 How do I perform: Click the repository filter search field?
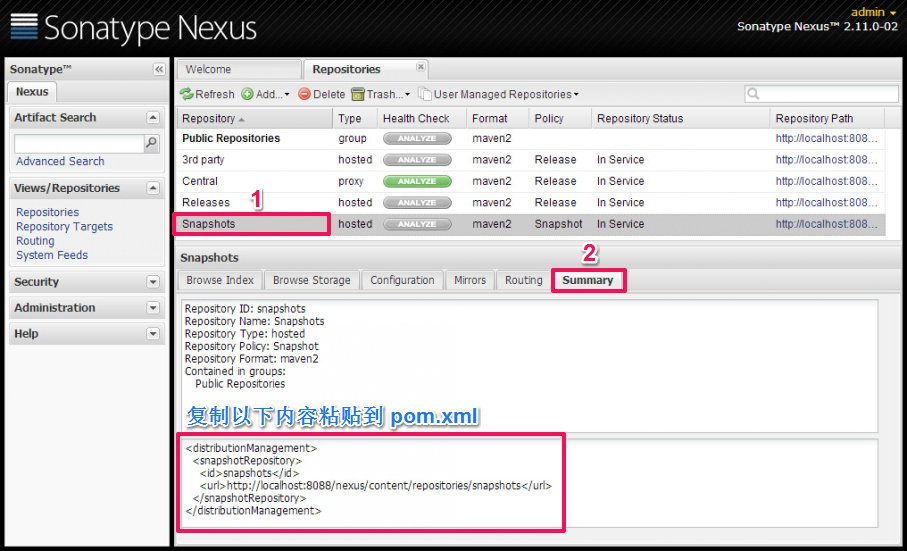point(821,94)
